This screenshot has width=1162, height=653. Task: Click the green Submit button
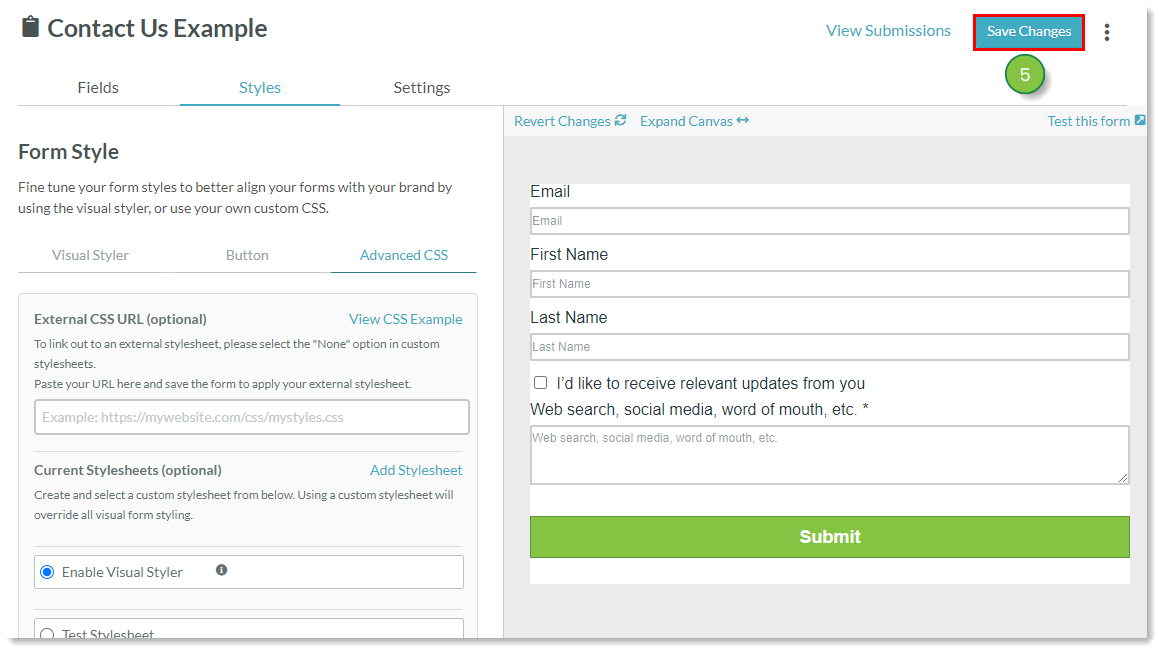[x=829, y=537]
